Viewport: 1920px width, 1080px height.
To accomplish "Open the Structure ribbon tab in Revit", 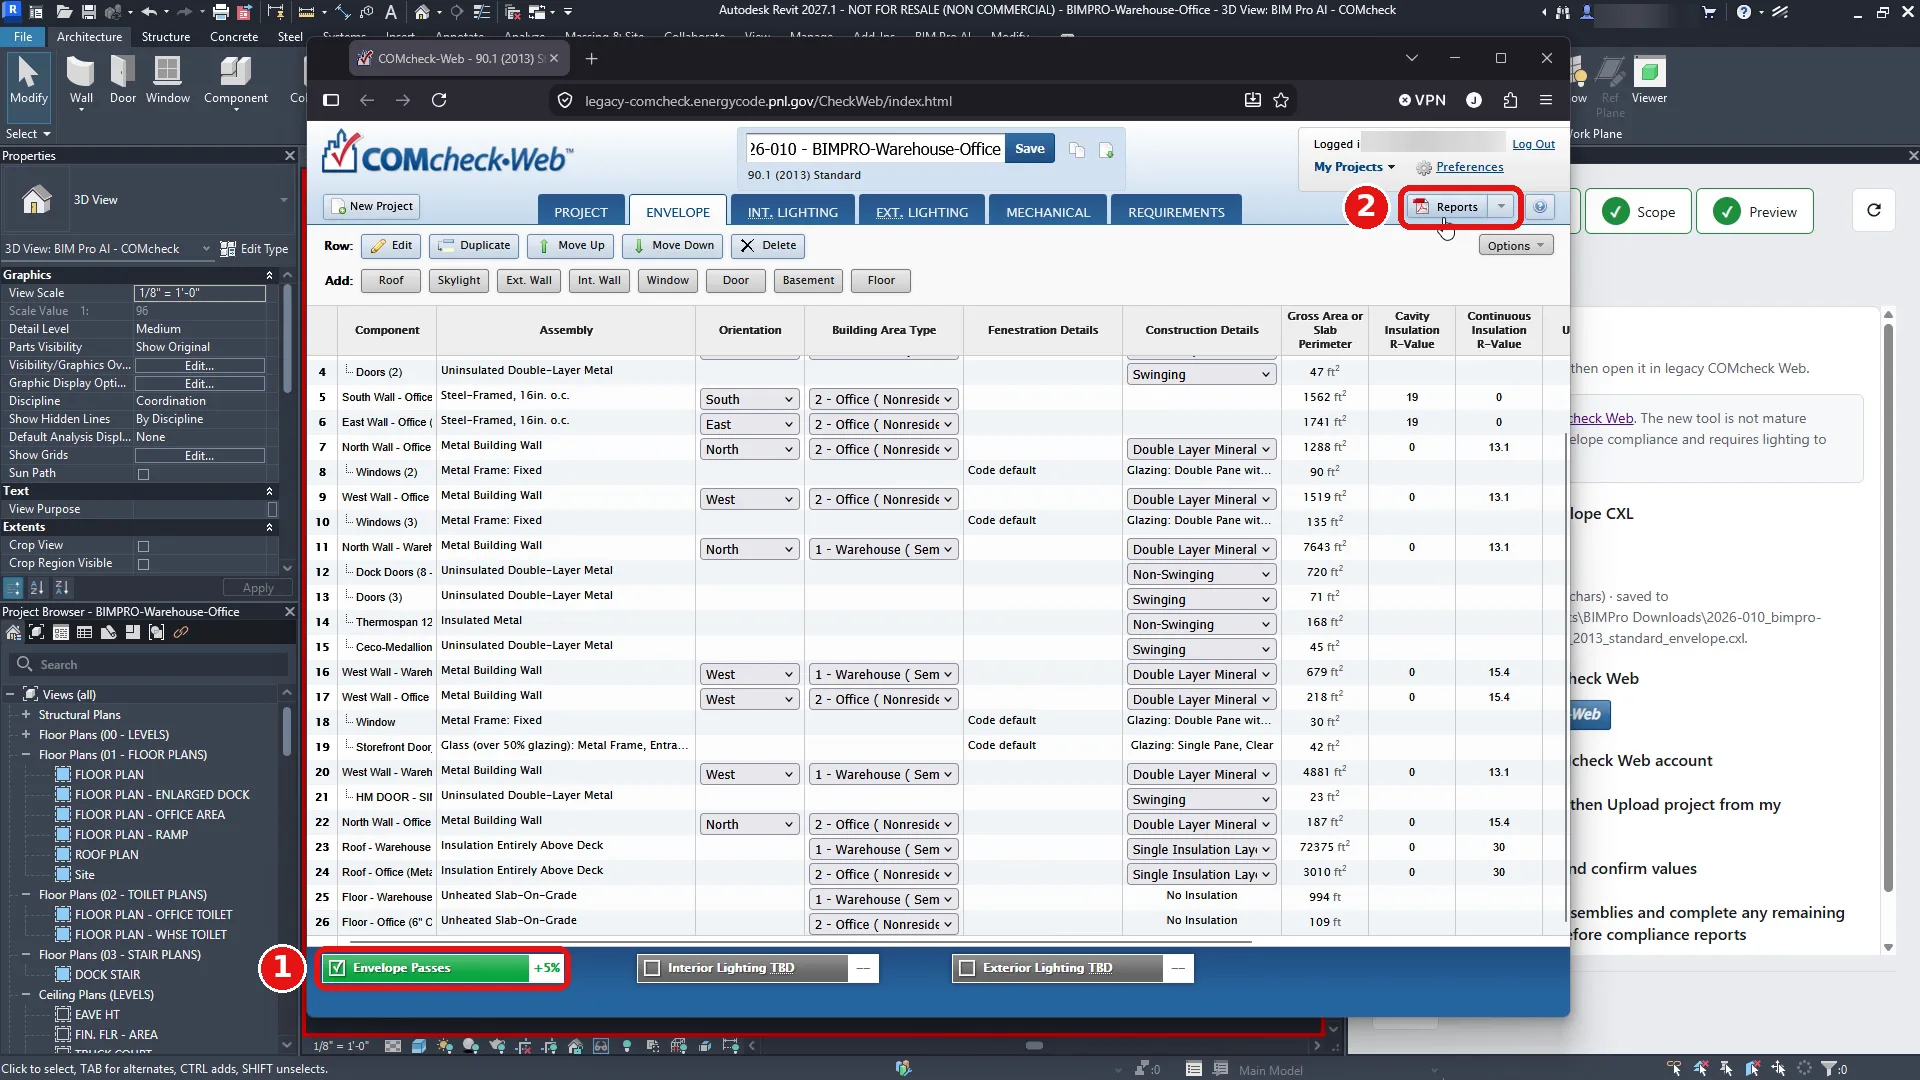I will click(x=166, y=37).
